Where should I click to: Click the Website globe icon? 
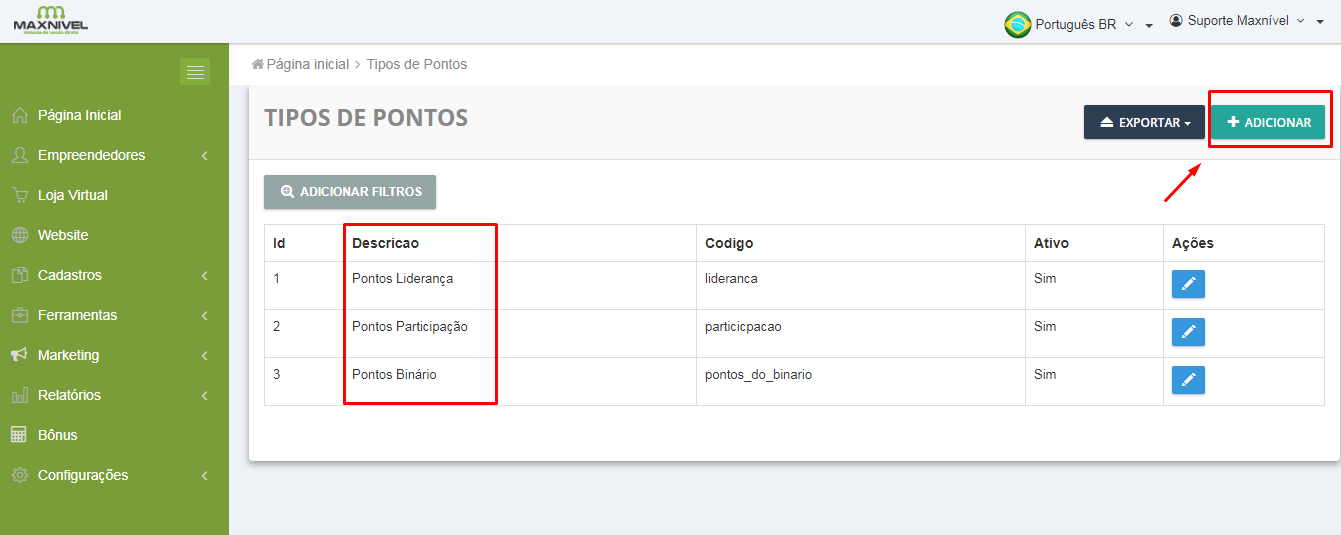click(x=19, y=235)
